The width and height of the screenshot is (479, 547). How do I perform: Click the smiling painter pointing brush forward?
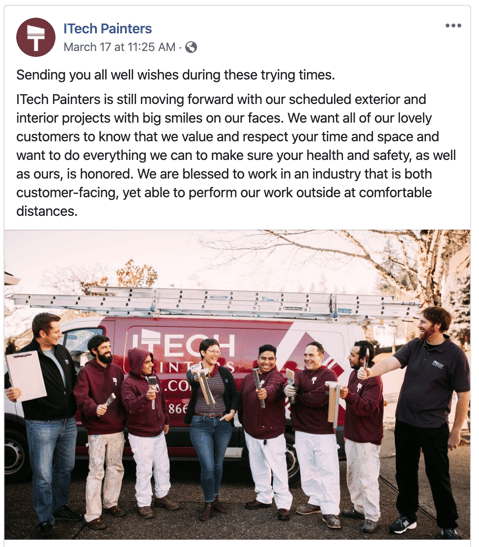tap(267, 431)
